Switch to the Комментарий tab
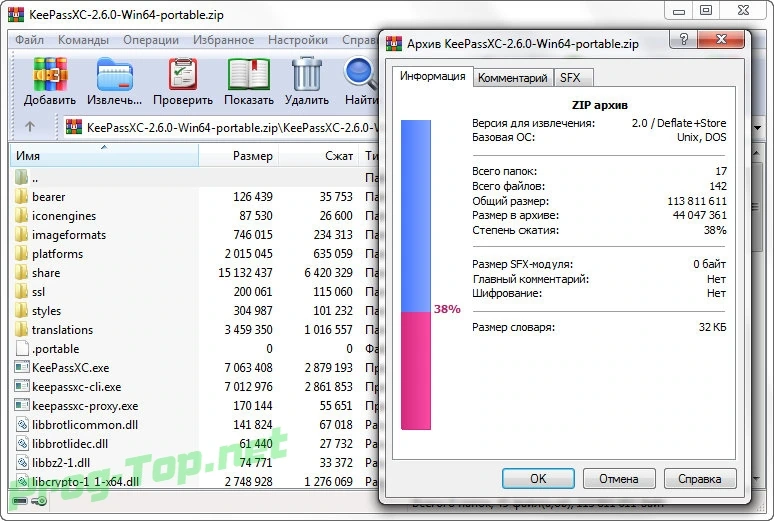 (x=512, y=78)
